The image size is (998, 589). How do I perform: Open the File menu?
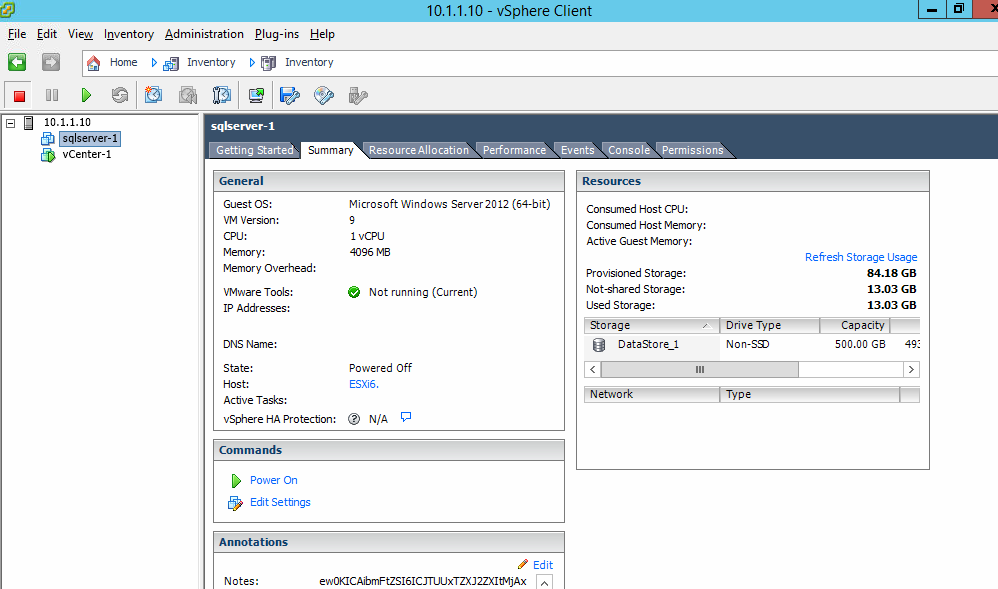coord(17,34)
